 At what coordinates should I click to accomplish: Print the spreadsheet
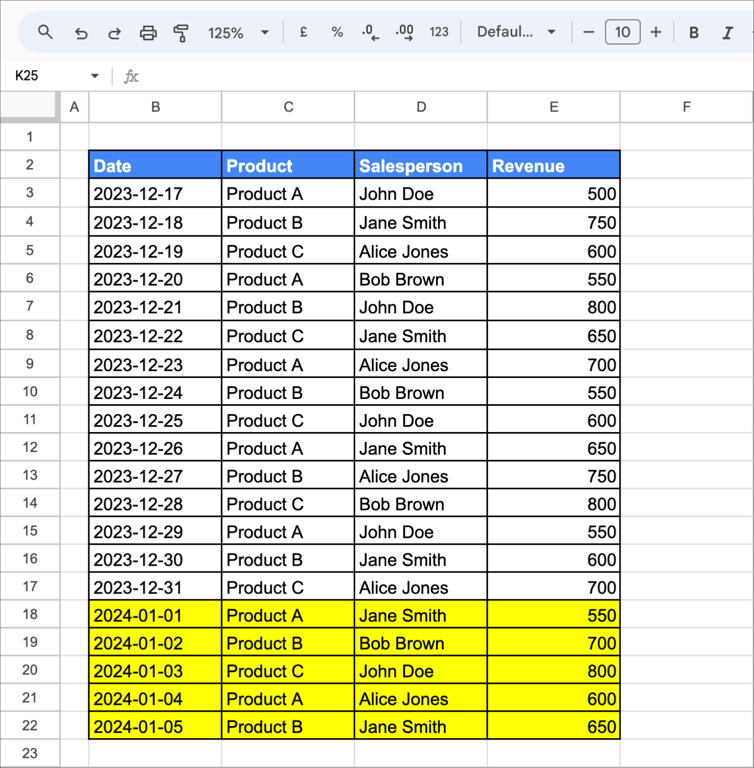point(148,33)
